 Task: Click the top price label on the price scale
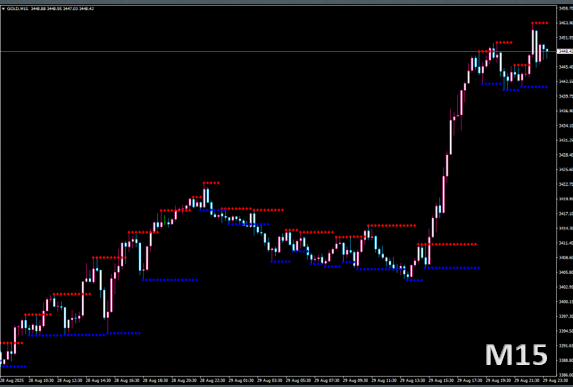pyautogui.click(x=565, y=8)
